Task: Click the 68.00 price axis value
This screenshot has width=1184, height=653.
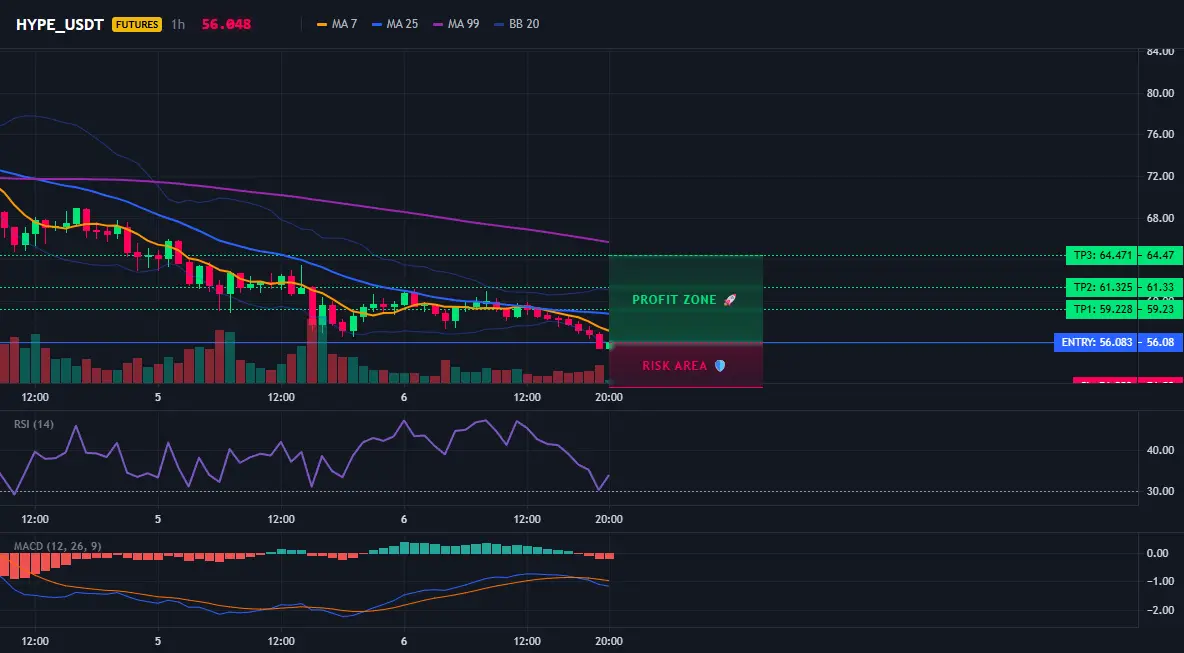Action: click(x=1160, y=218)
